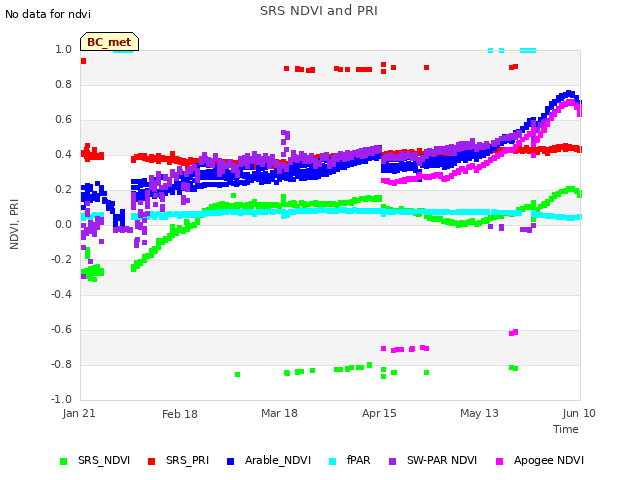Toggle SRS_PRI series in legend
This screenshot has width=640, height=480.
[178, 460]
